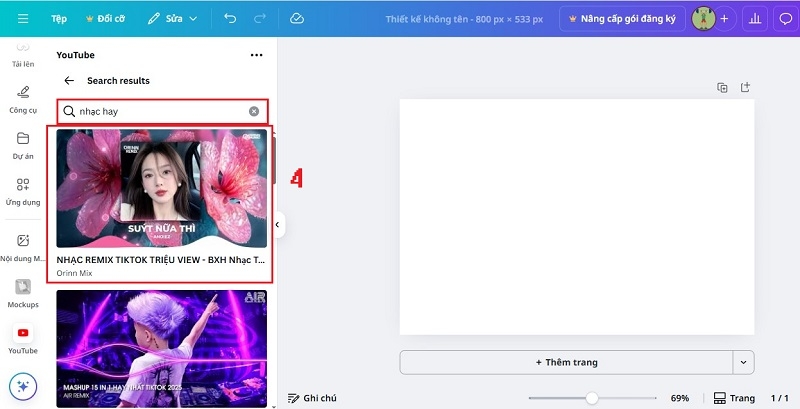The width and height of the screenshot is (800, 409).
Task: Open the Mockups app
Action: coord(23,294)
